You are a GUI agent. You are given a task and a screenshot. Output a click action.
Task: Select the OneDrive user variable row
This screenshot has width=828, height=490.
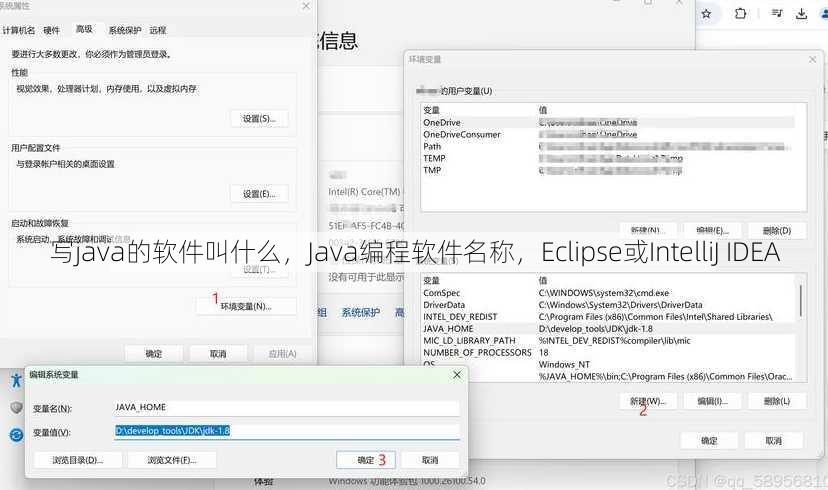(608, 122)
